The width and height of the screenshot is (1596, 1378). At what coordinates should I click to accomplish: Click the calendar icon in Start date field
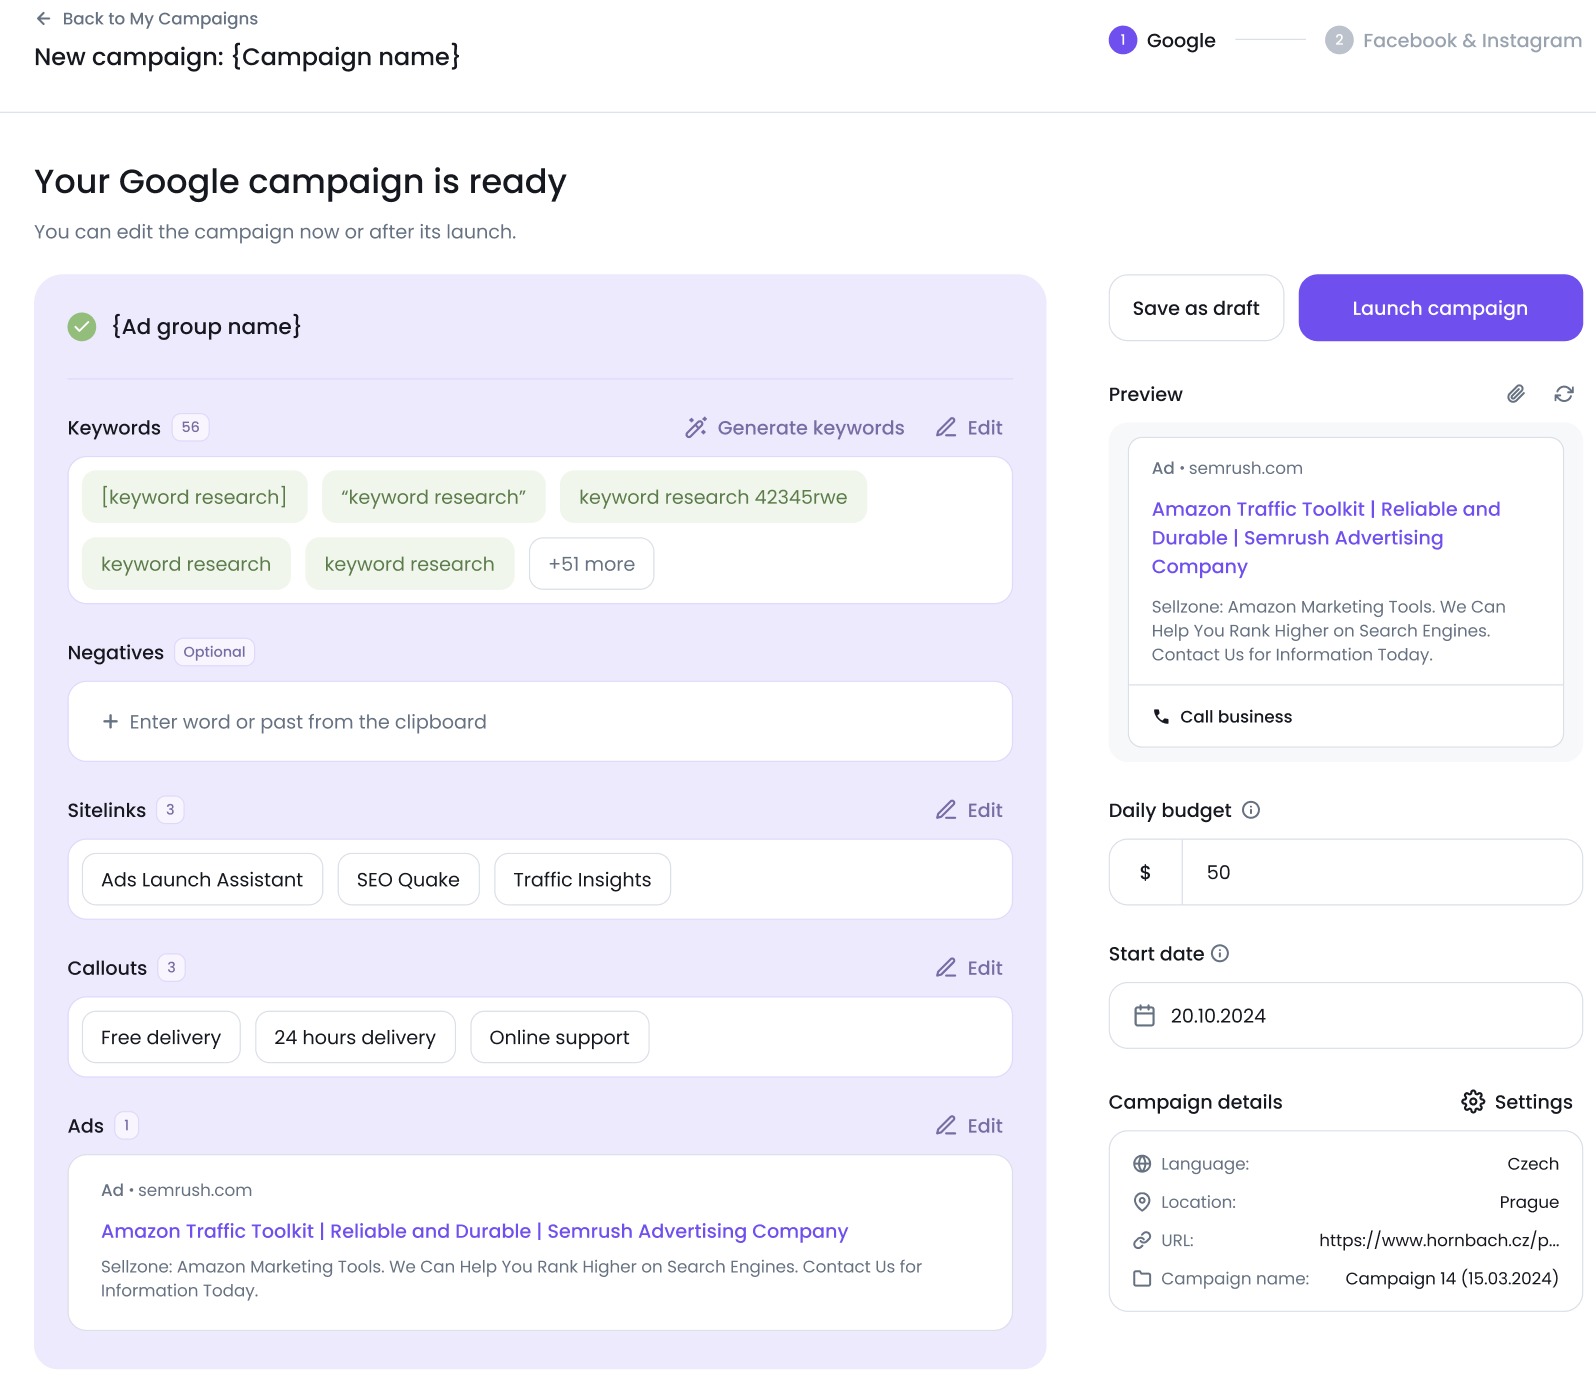[1145, 1016]
